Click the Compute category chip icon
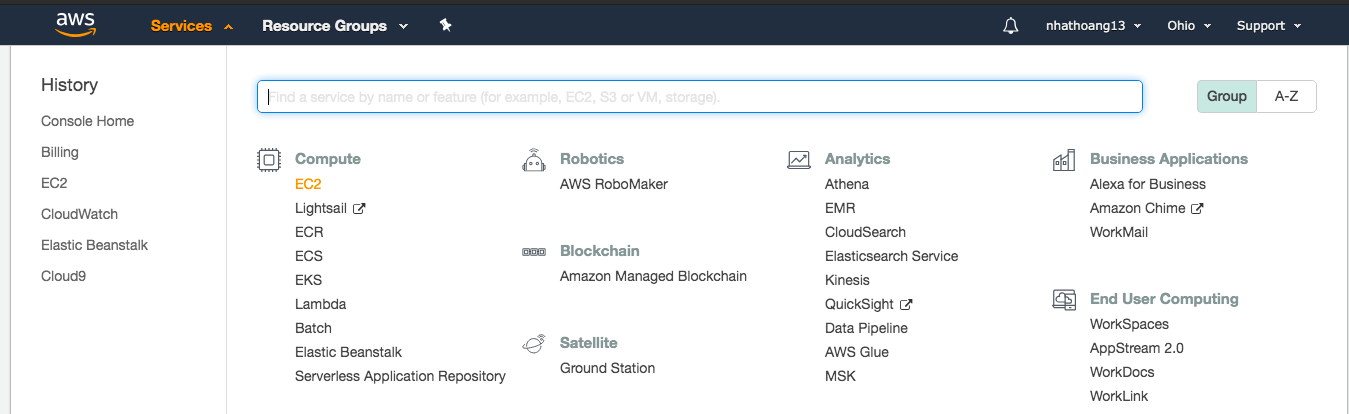Screen dimensions: 1349x414 (268, 159)
